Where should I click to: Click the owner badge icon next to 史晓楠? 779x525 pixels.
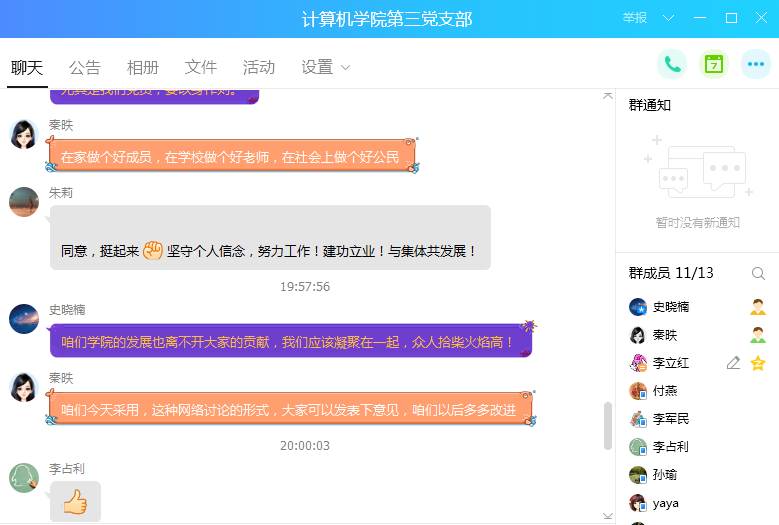click(758, 307)
